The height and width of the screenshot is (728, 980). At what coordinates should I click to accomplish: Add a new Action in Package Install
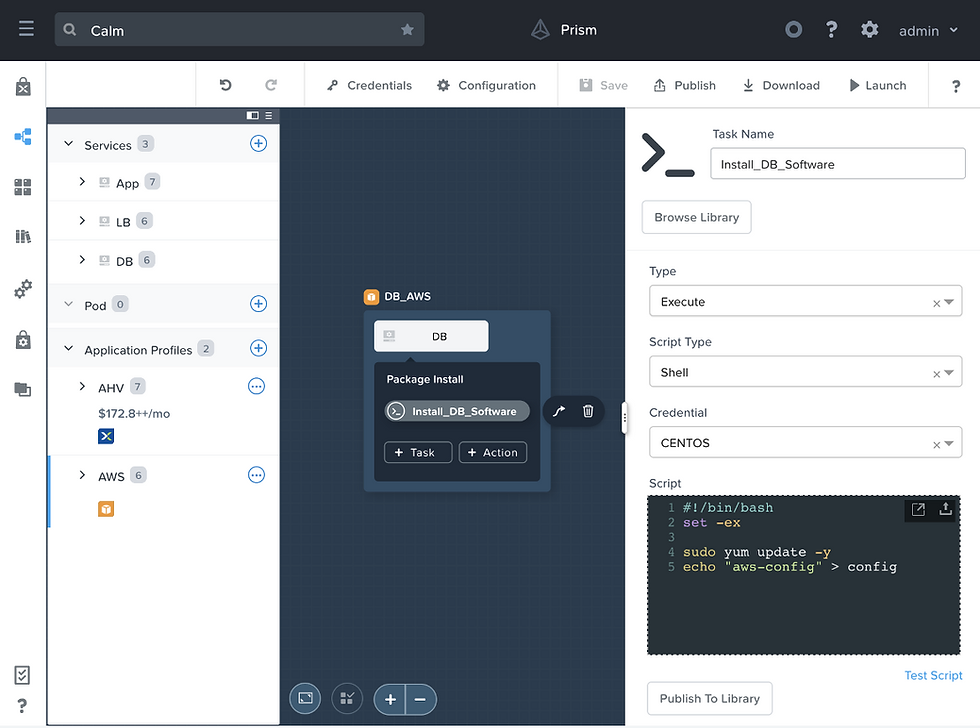492,452
